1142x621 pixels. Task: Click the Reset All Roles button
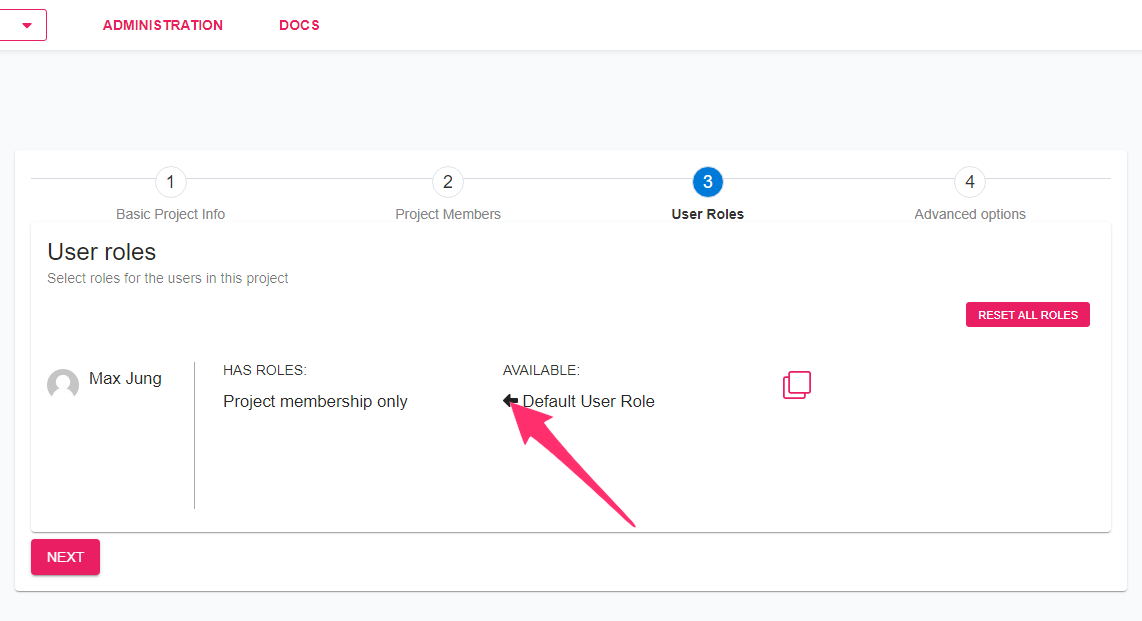[x=1028, y=315]
